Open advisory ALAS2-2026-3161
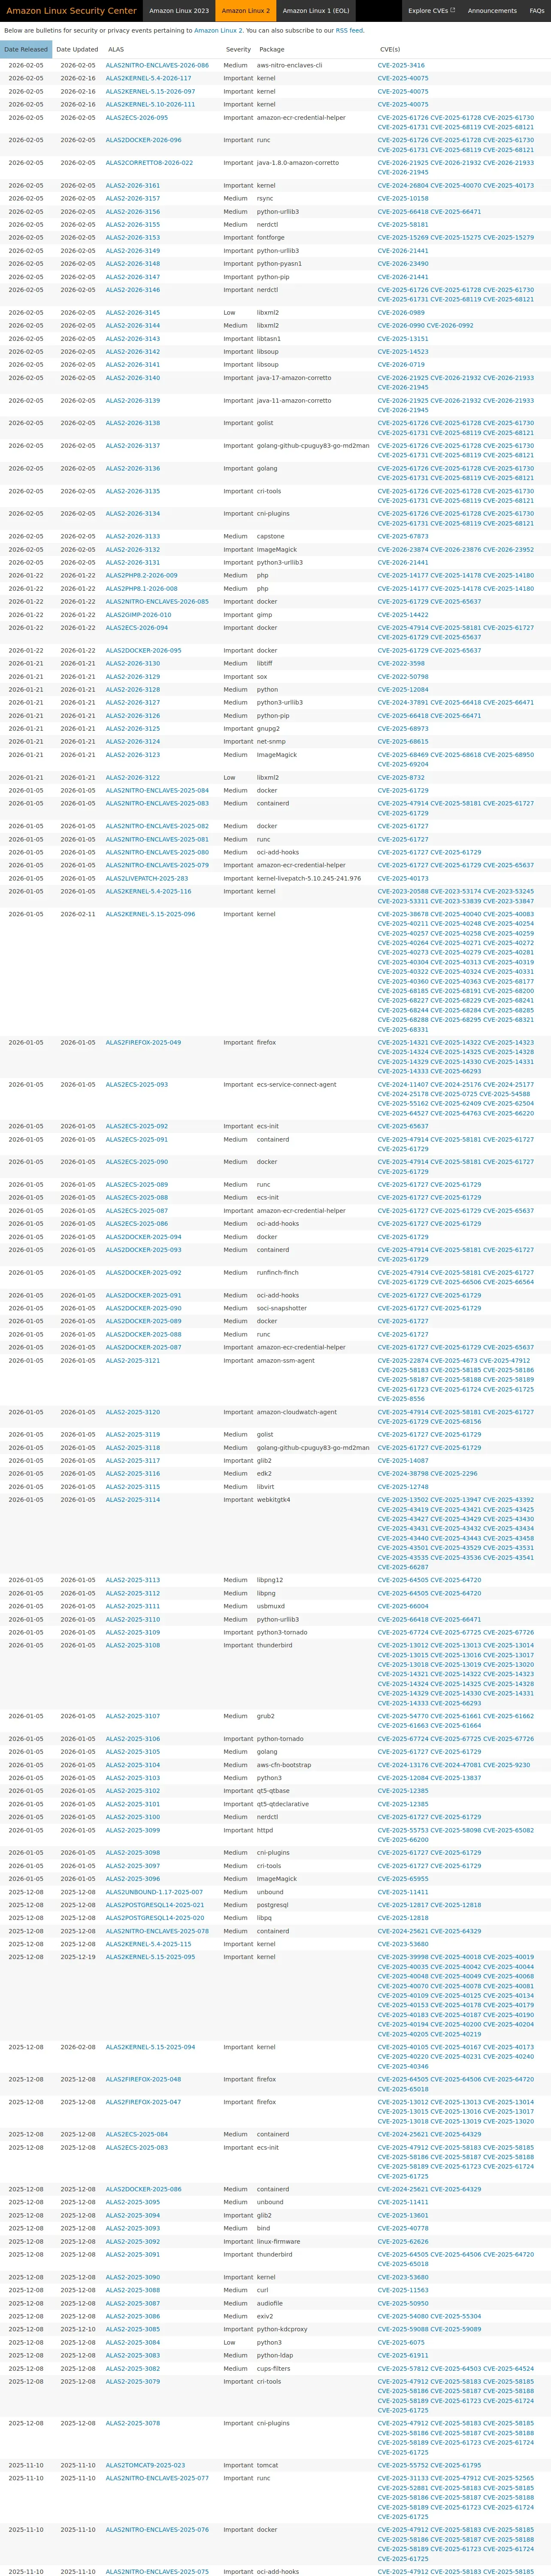The height and width of the screenshot is (2576, 551). pyautogui.click(x=133, y=185)
